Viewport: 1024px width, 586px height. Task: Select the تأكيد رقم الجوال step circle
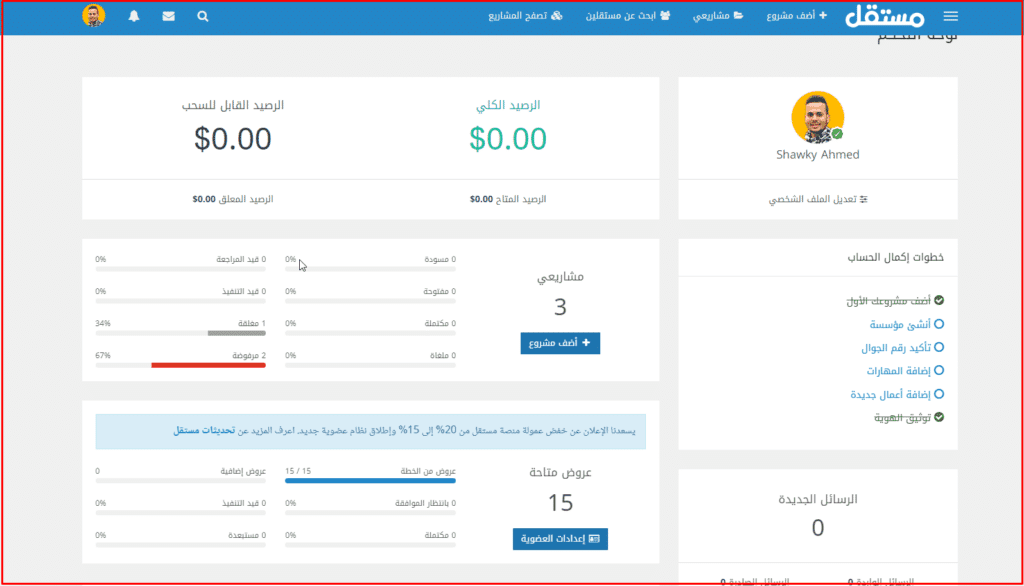[939, 348]
